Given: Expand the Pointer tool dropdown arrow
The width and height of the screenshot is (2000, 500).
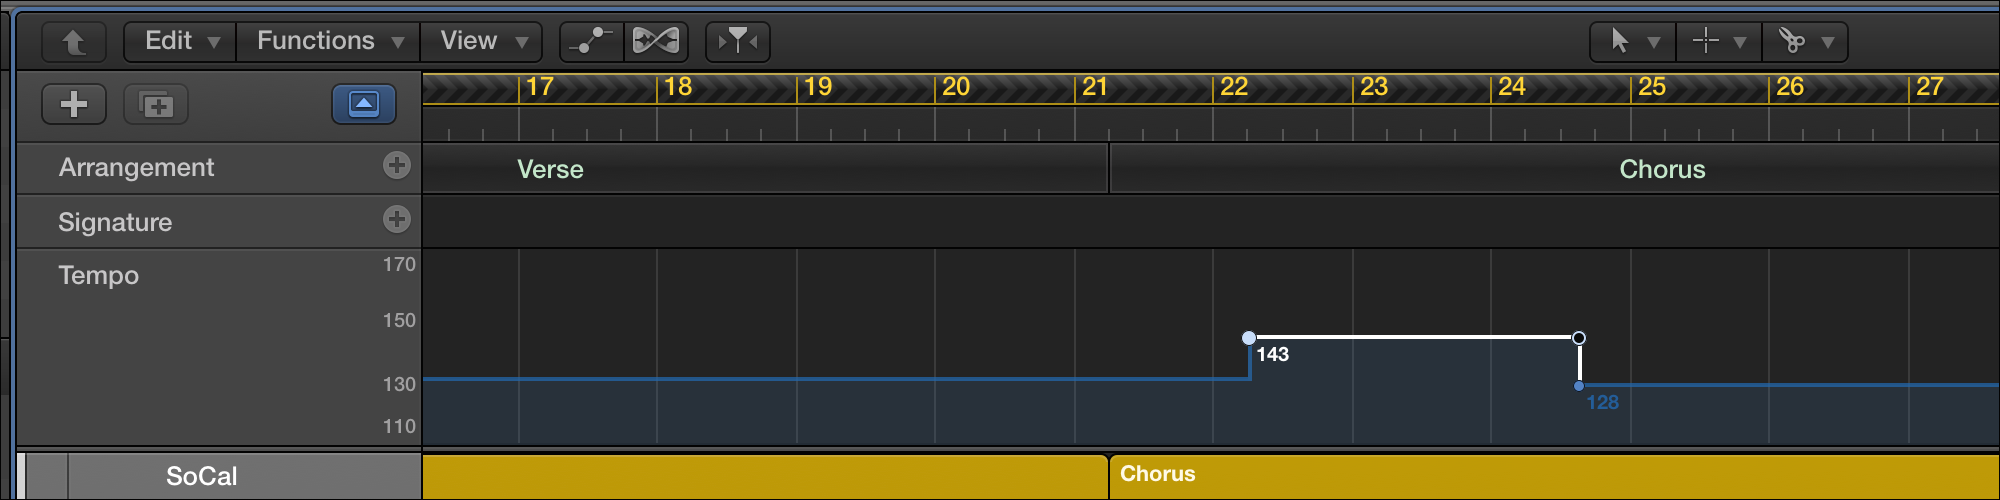Looking at the screenshot, I should [1654, 42].
